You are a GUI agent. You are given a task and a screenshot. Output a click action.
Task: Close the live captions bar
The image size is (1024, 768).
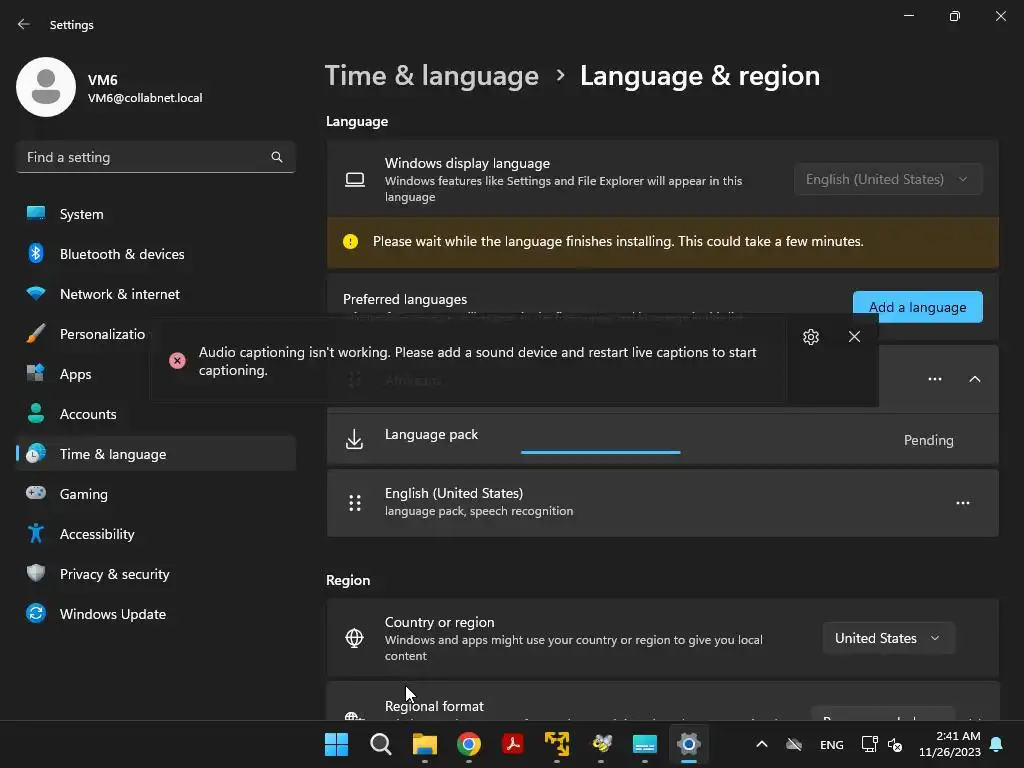point(854,337)
